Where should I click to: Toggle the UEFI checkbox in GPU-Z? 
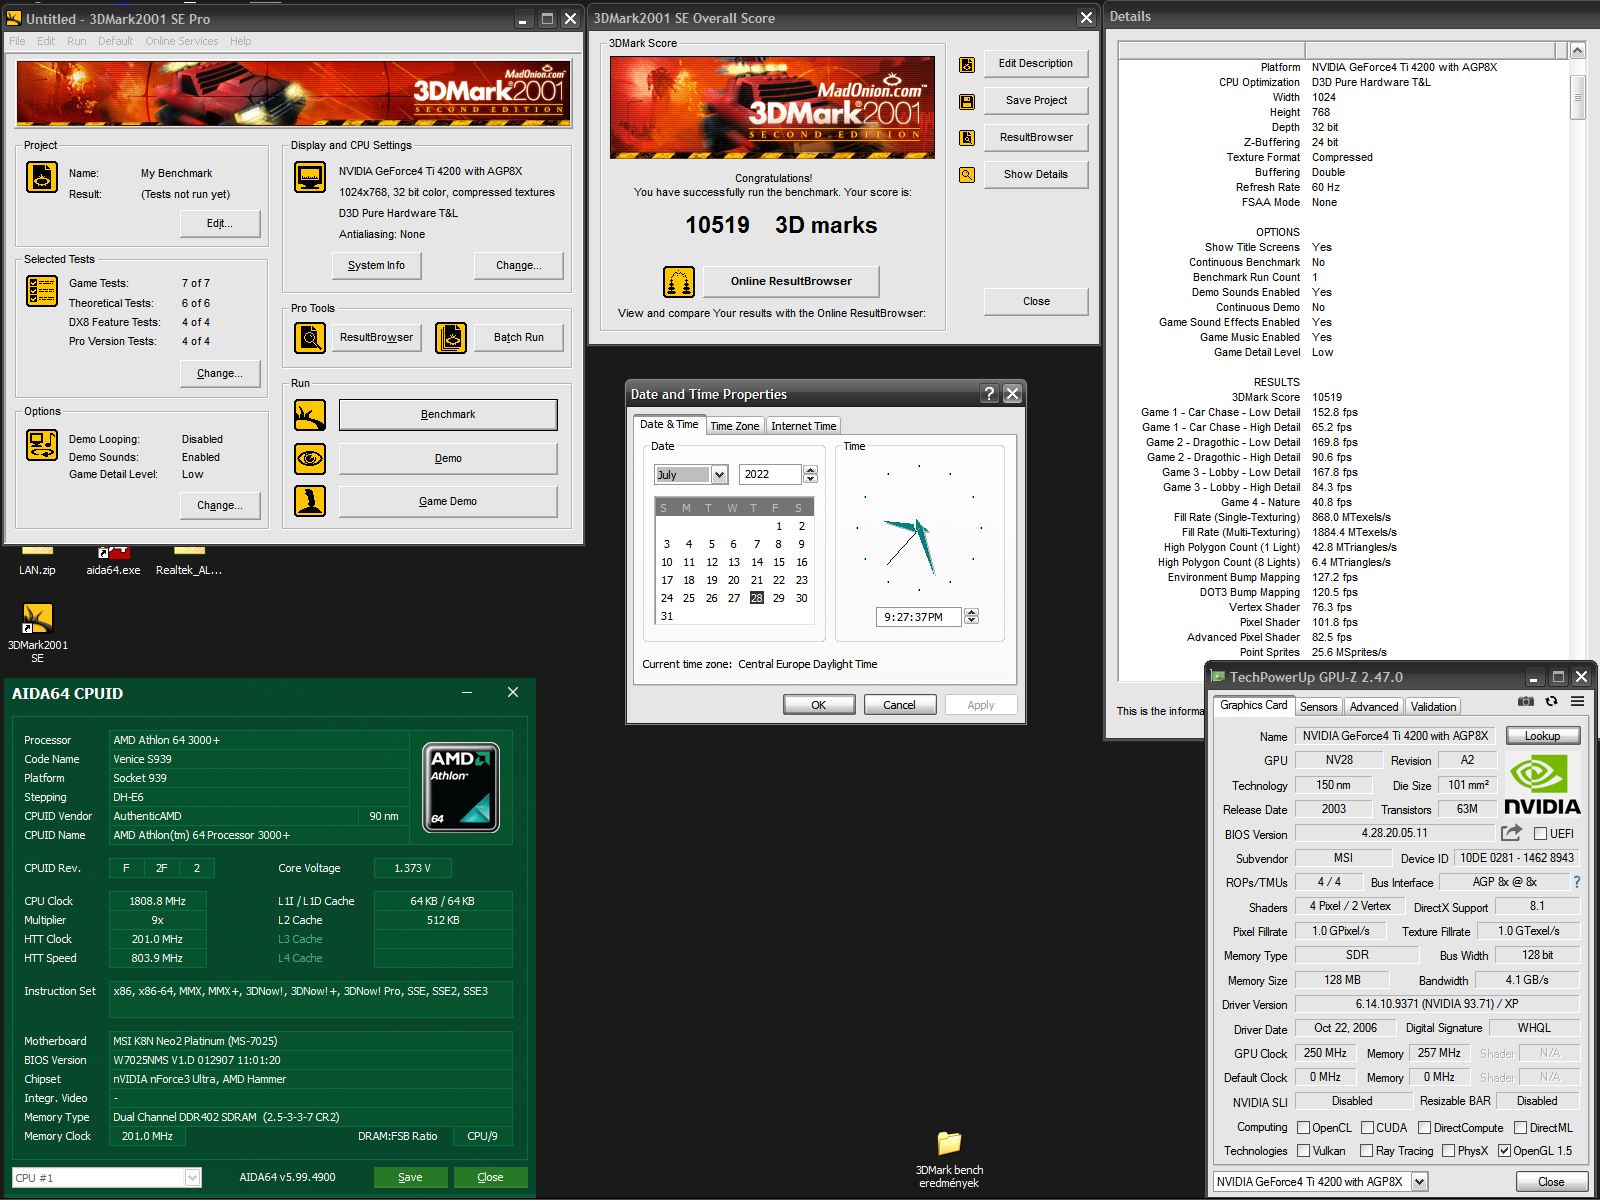pyautogui.click(x=1541, y=834)
